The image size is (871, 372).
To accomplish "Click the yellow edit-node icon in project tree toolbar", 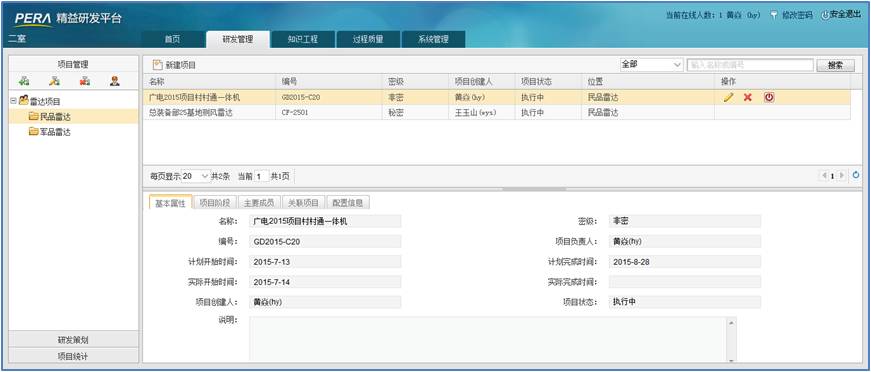I will tap(54, 82).
